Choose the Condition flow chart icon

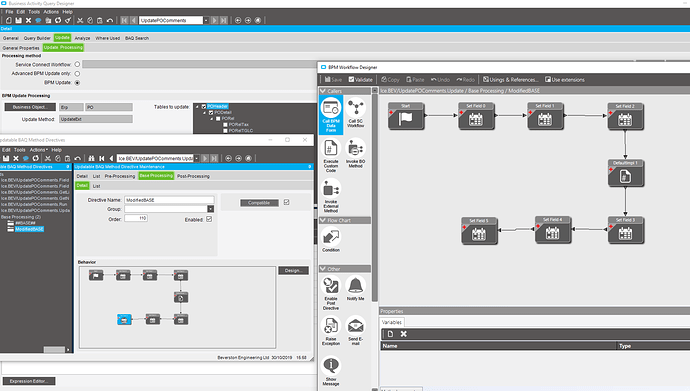(330, 237)
